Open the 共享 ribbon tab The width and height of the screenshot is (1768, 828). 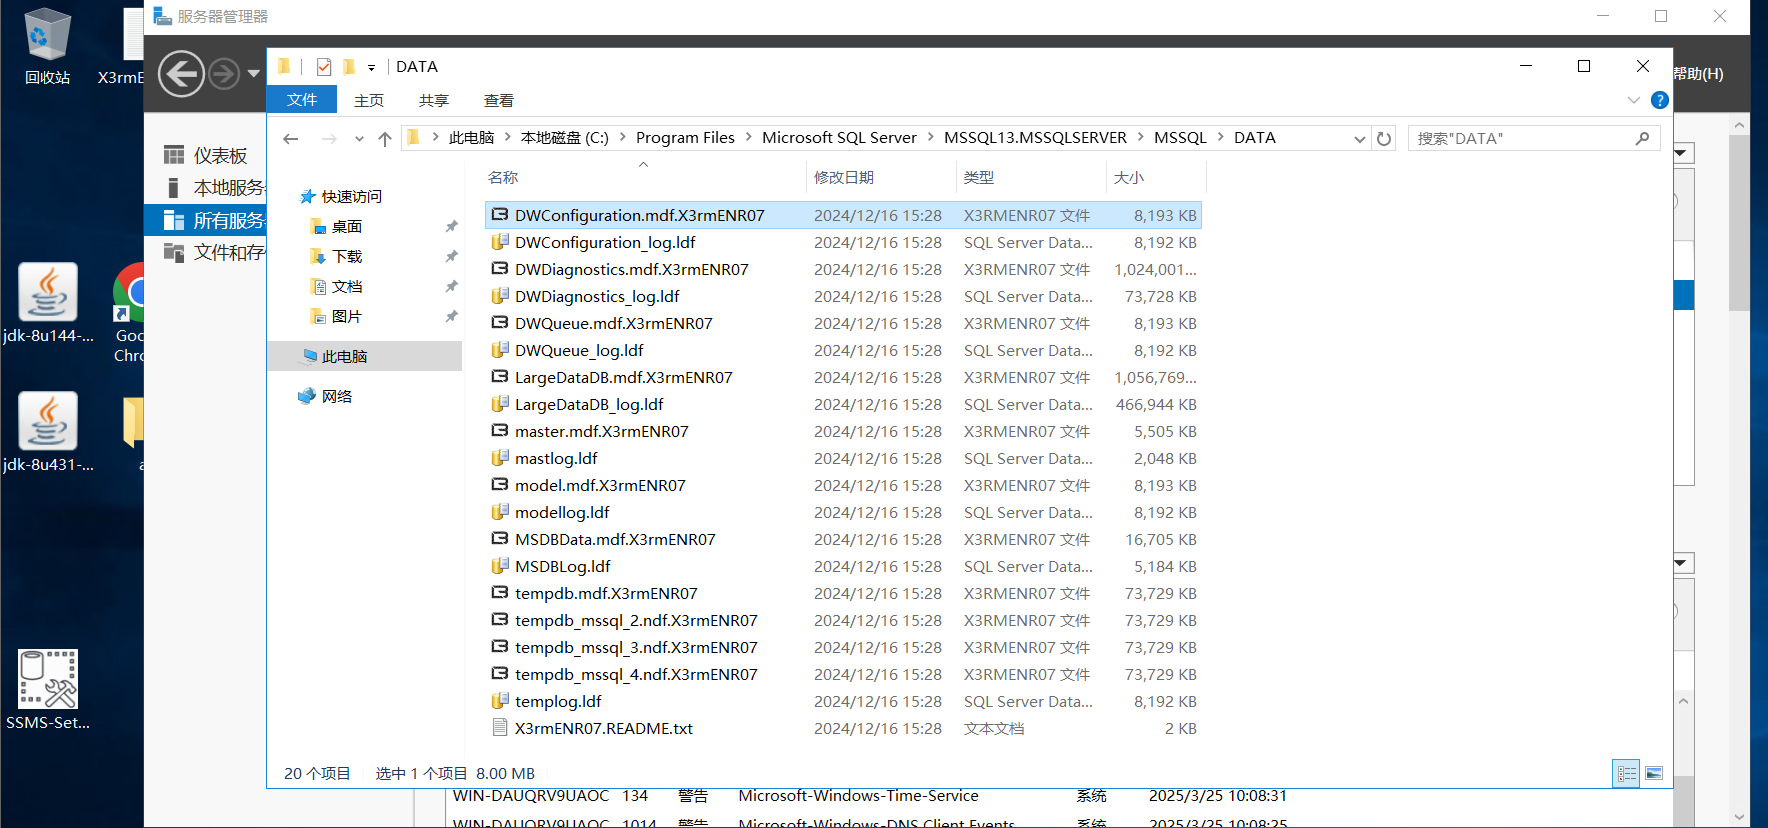point(434,100)
